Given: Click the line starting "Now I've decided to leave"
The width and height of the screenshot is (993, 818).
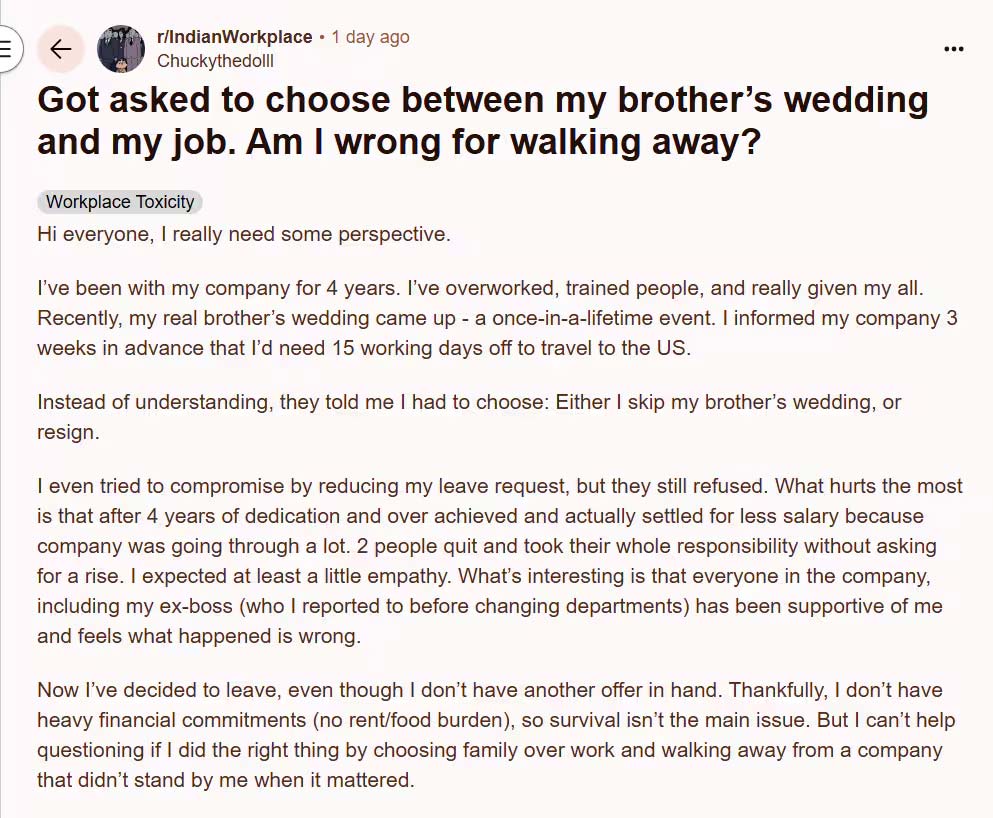Looking at the screenshot, I should tap(490, 690).
